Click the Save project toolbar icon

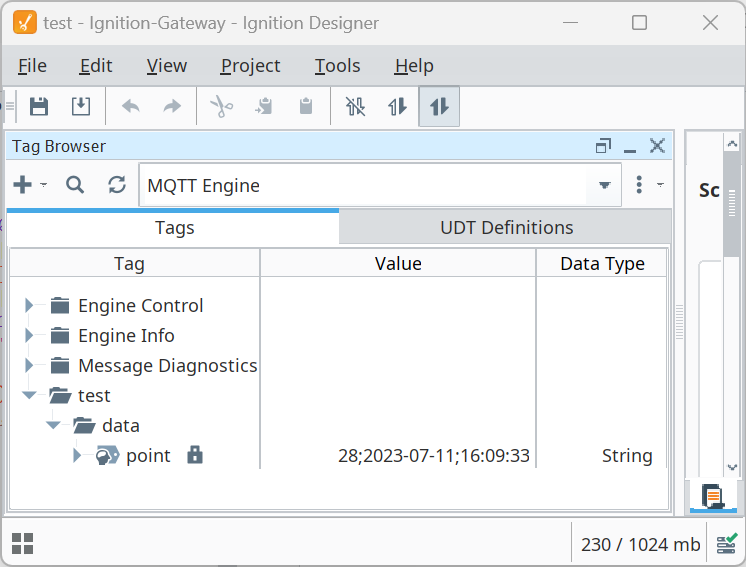39,107
